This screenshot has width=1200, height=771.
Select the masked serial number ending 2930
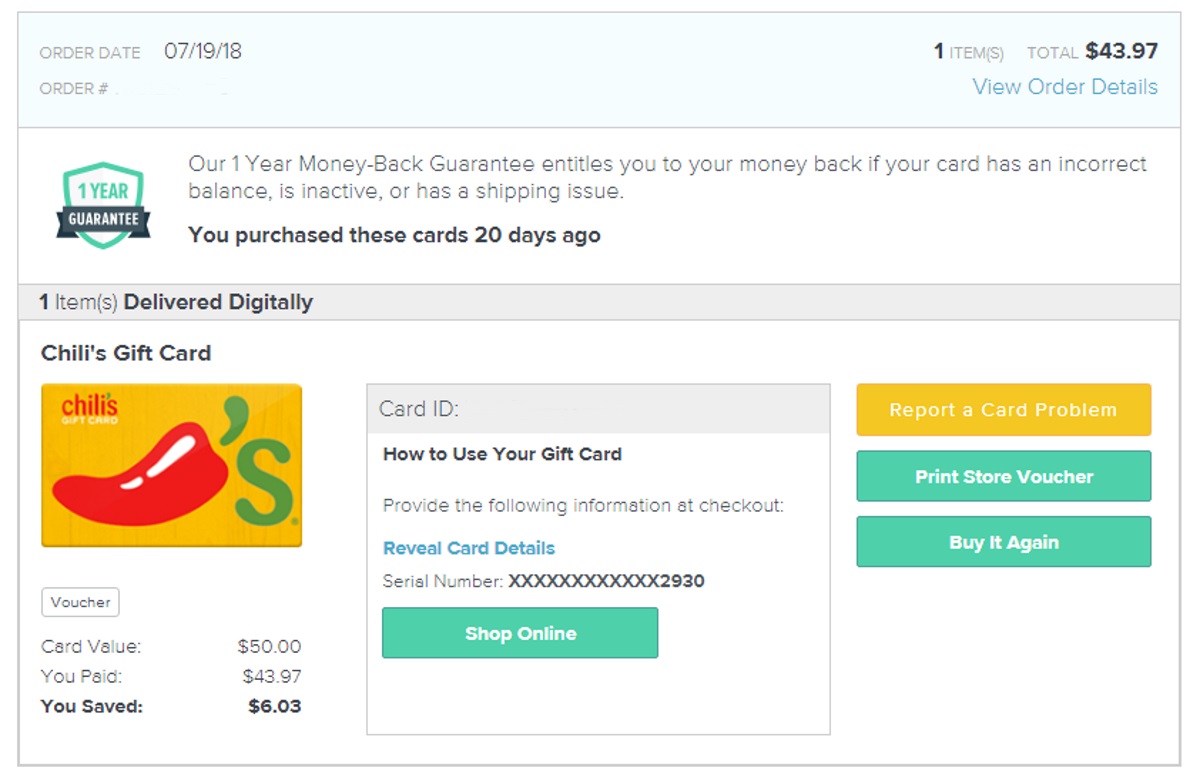click(x=606, y=581)
